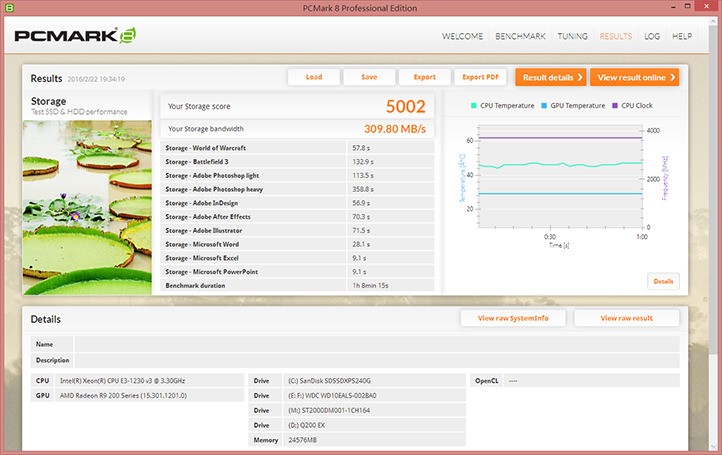Toggle the CPU Temperature legend swatch
The width and height of the screenshot is (722, 455).
[474, 105]
